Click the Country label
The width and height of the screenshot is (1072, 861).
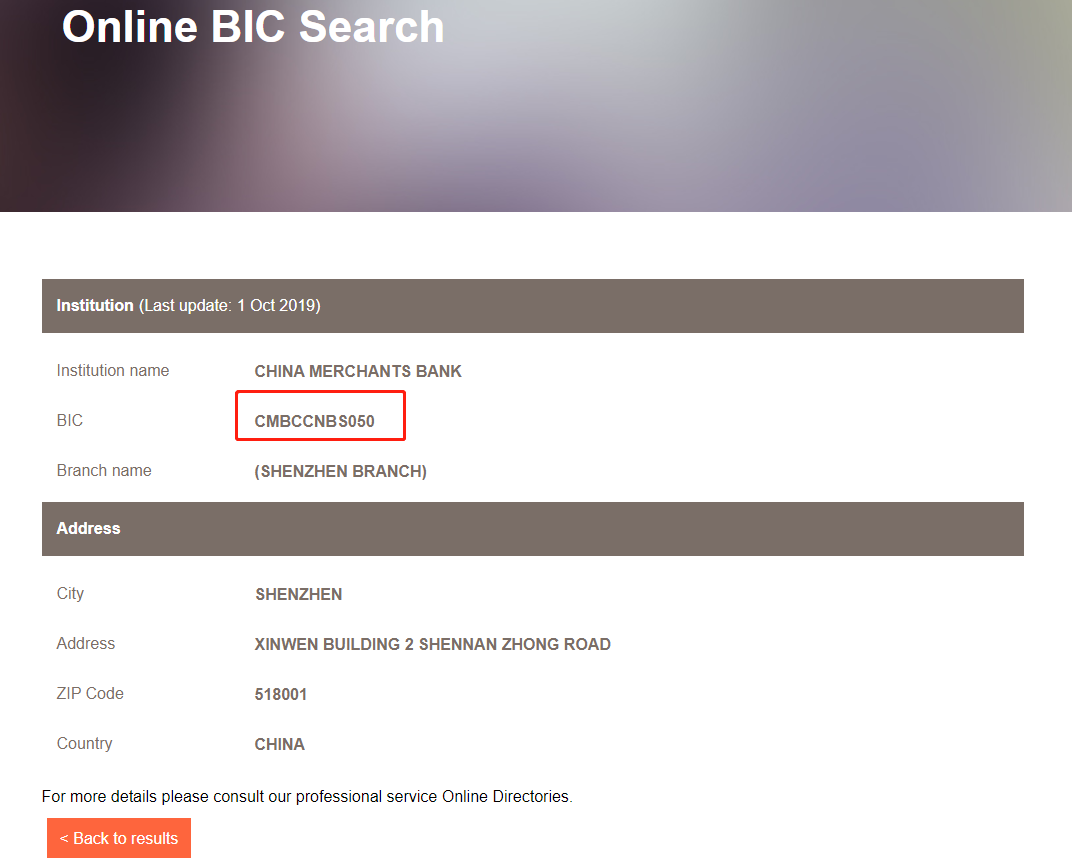click(84, 743)
